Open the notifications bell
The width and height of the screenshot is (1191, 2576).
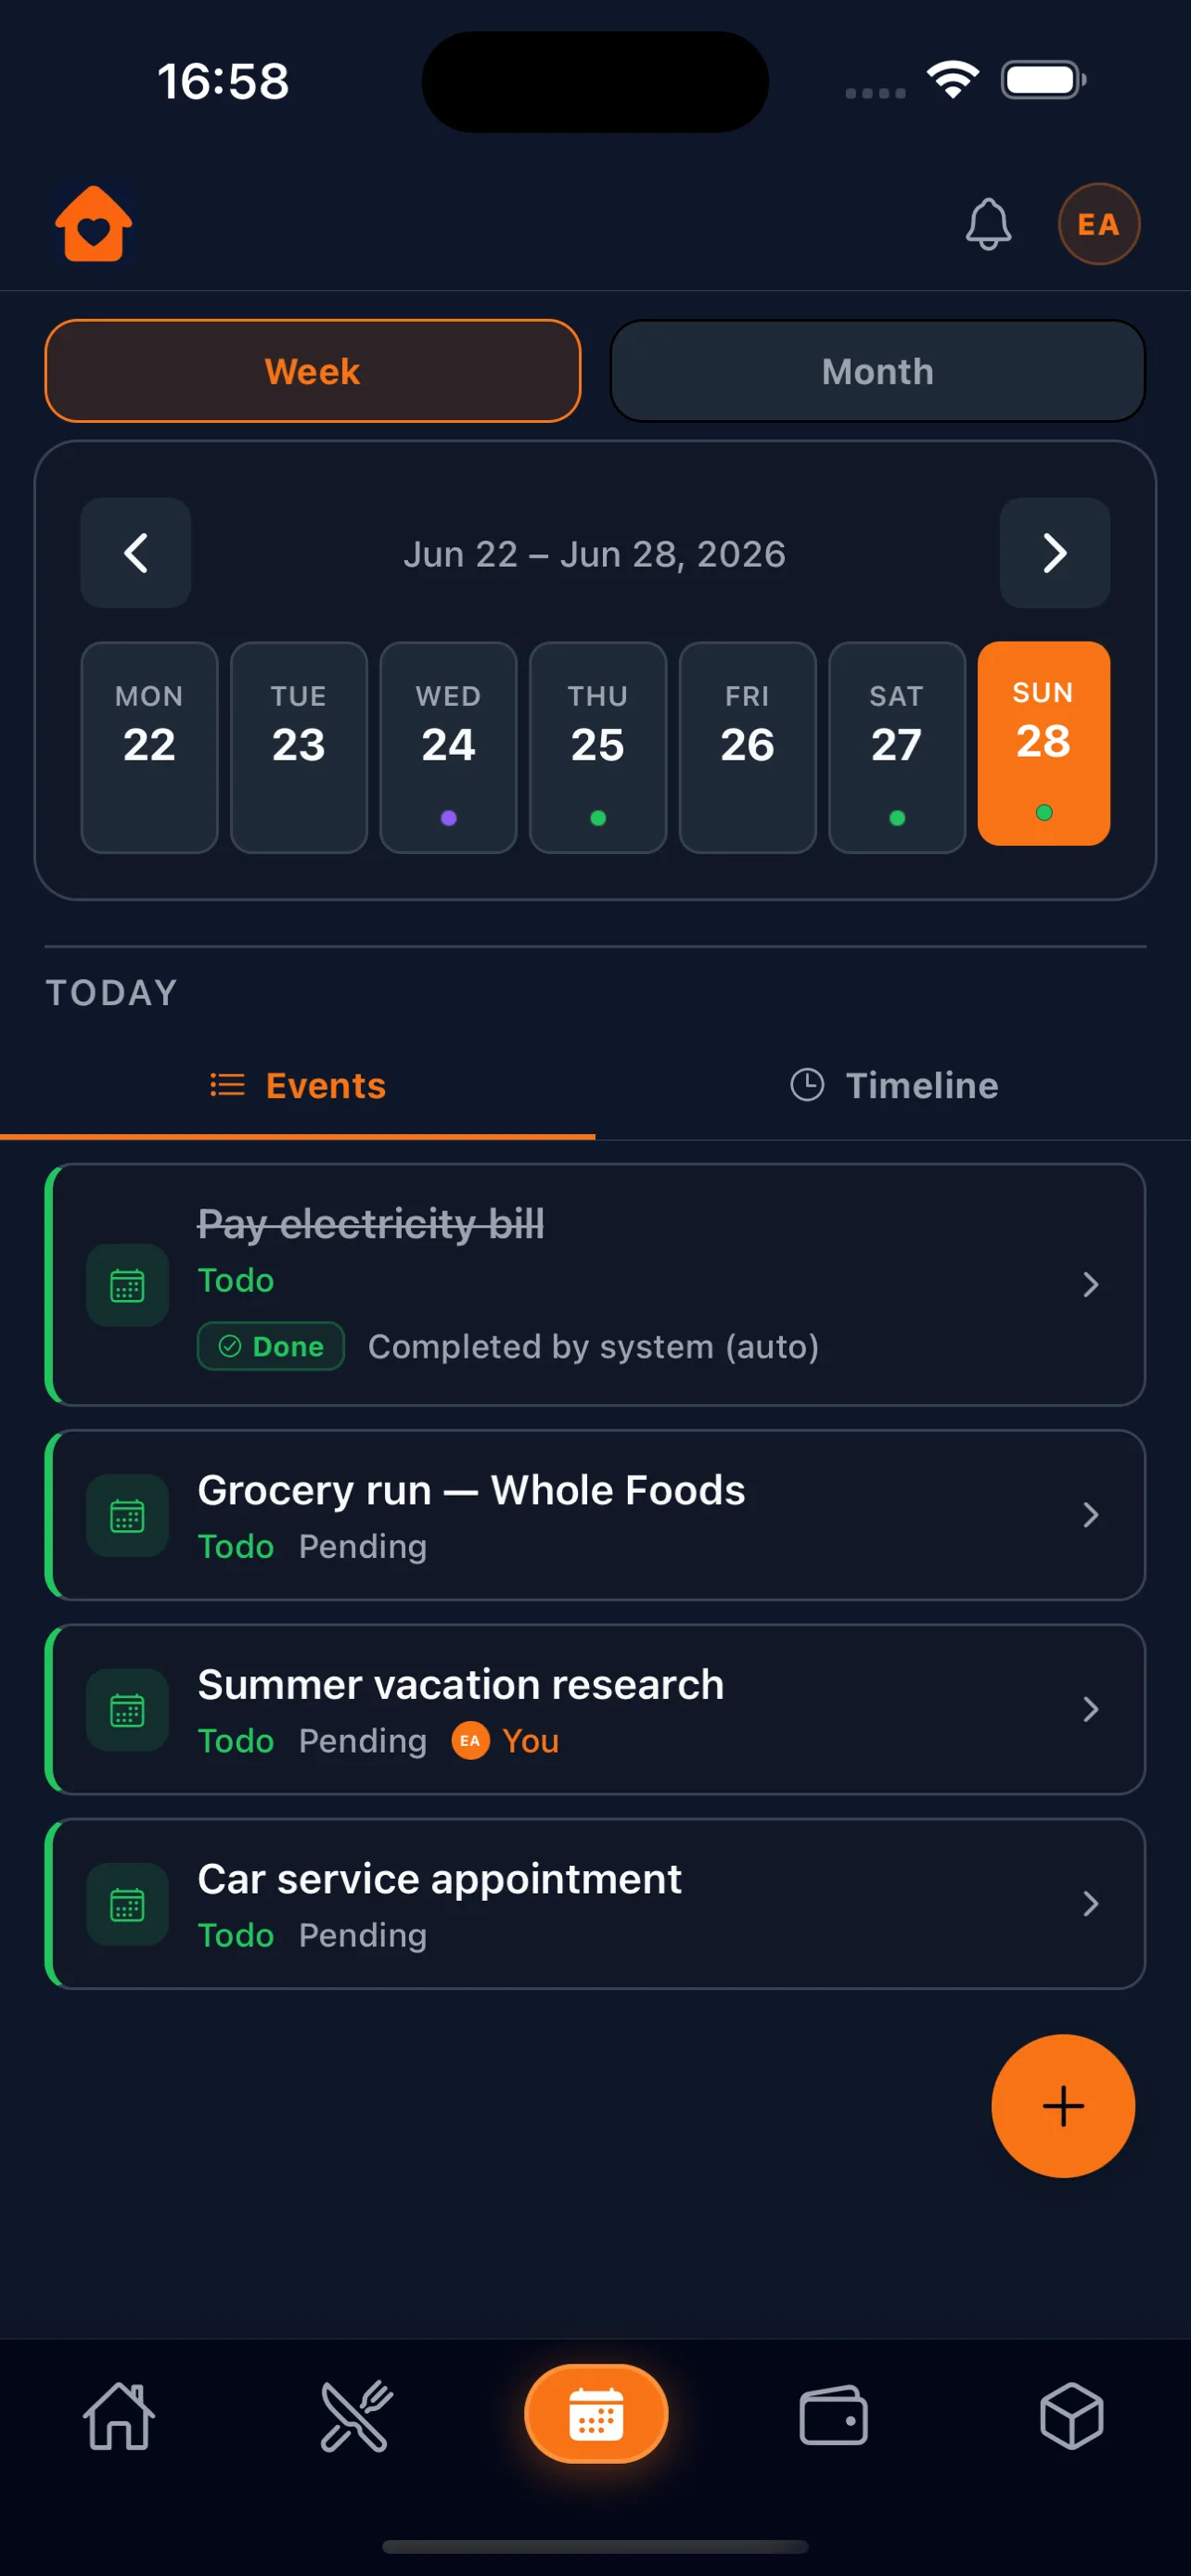coord(988,224)
